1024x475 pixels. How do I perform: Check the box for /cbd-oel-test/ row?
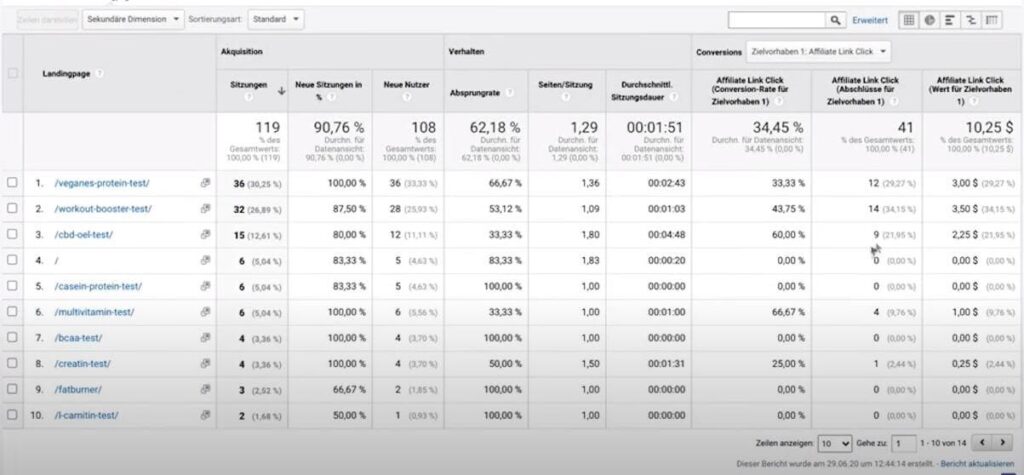click(12, 234)
